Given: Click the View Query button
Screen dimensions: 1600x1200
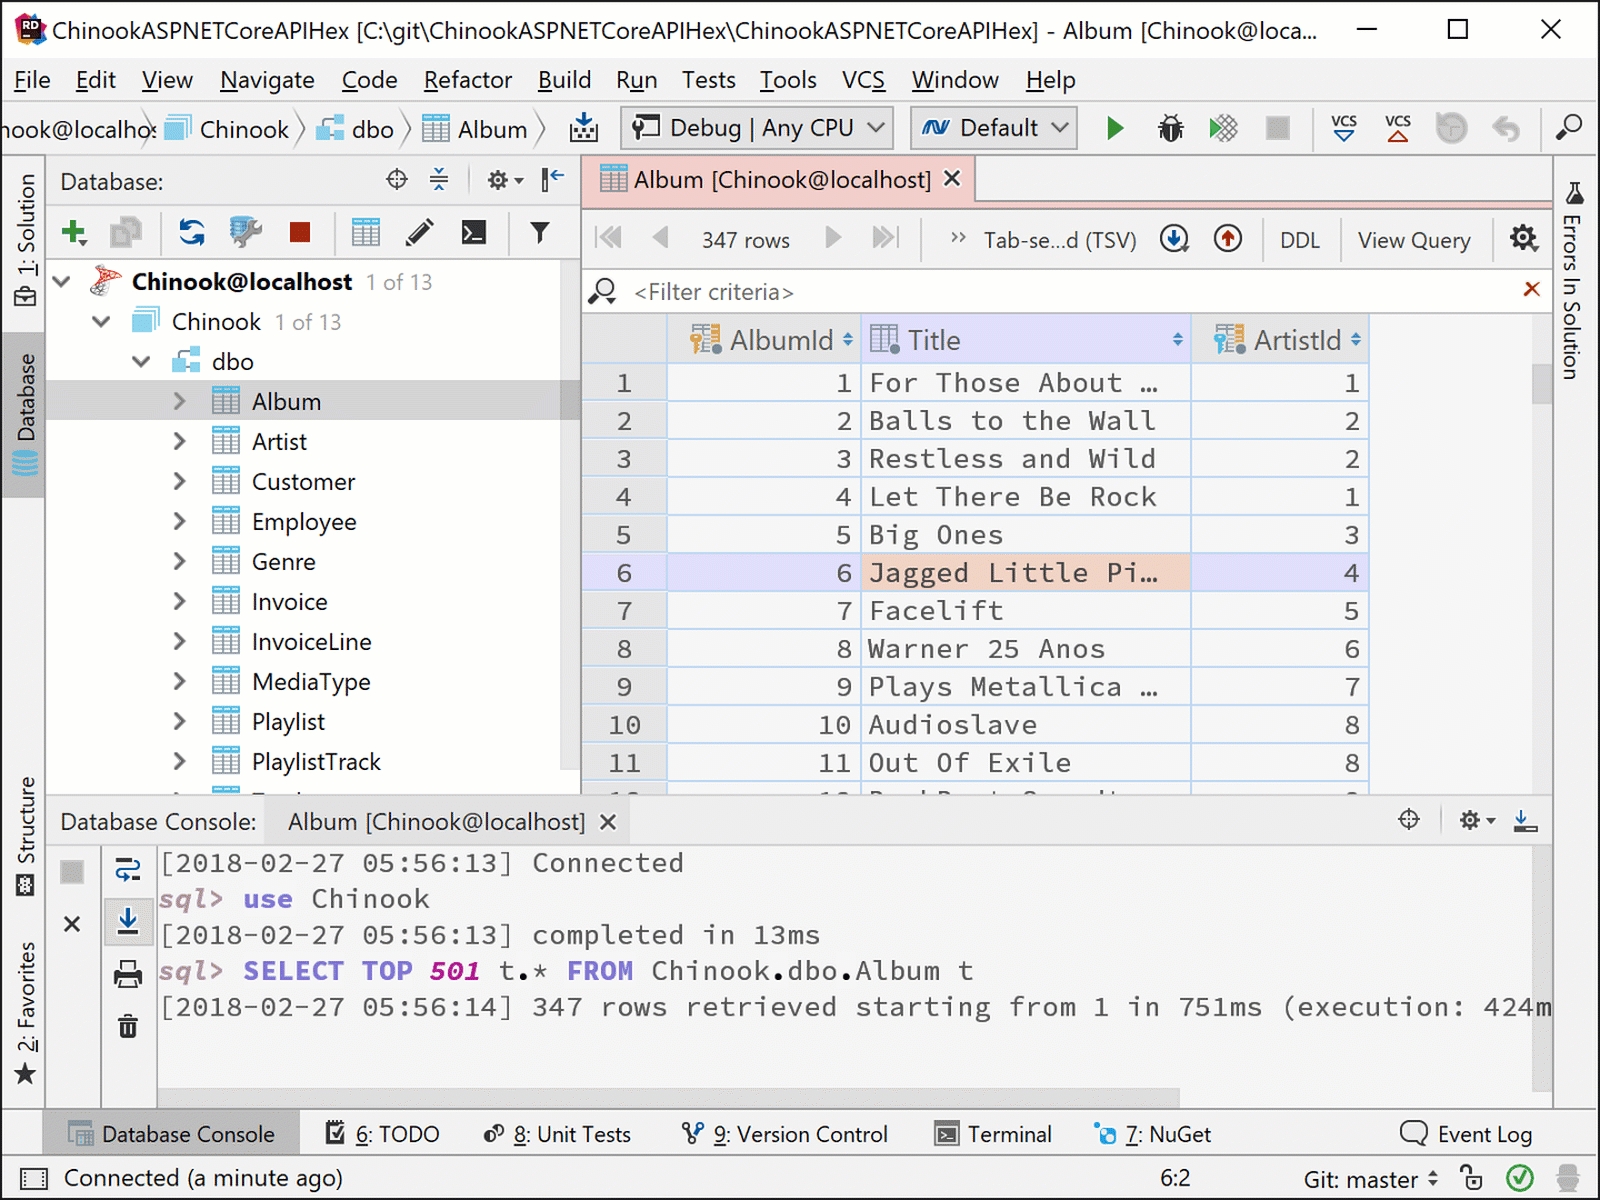Looking at the screenshot, I should [1414, 240].
